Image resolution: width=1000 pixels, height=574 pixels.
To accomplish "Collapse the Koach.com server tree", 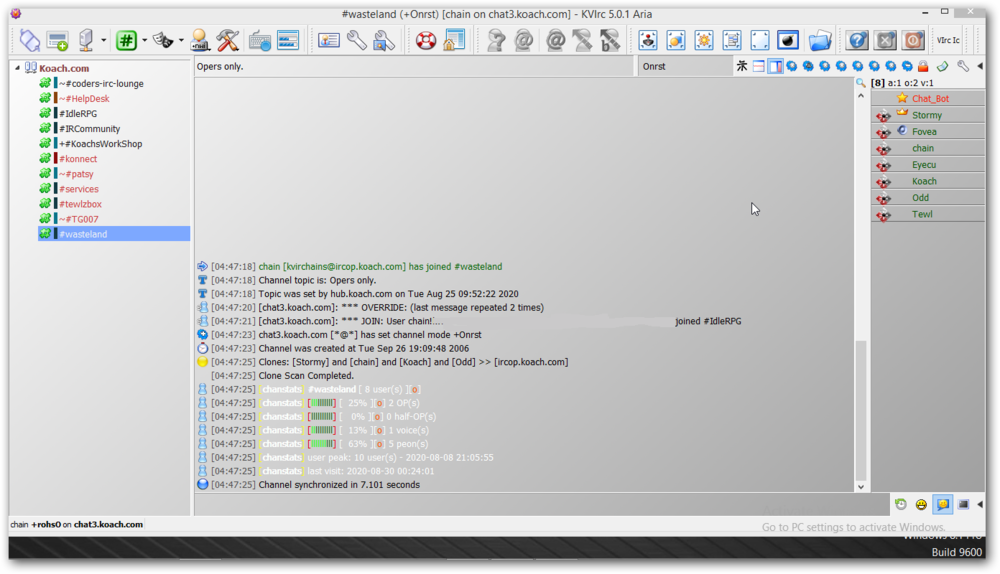I will 17,68.
